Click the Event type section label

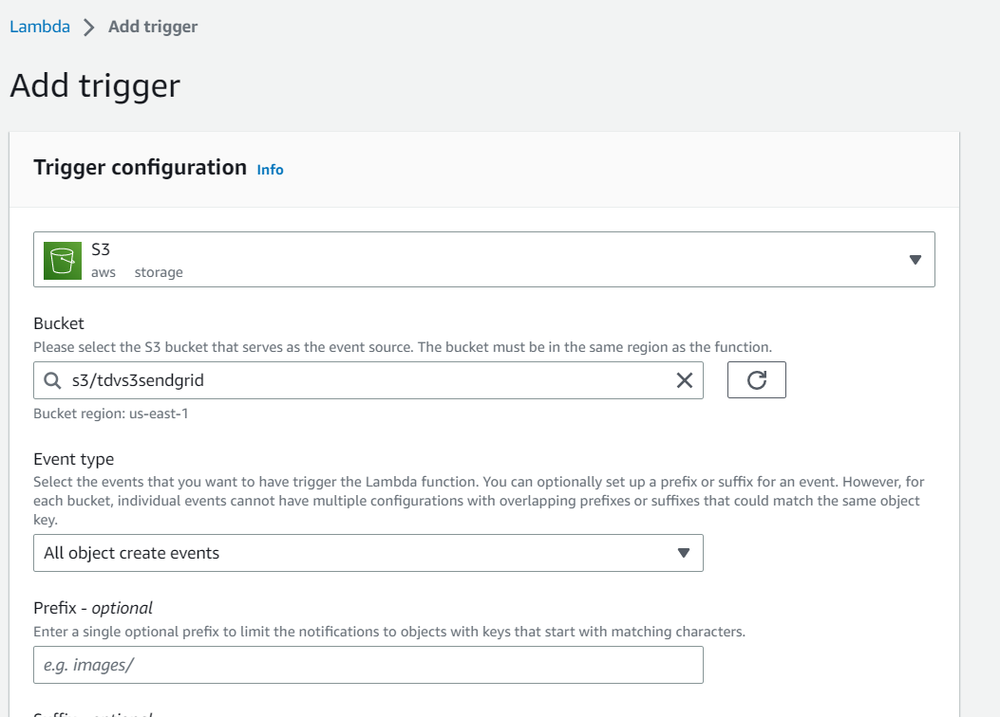[73, 459]
